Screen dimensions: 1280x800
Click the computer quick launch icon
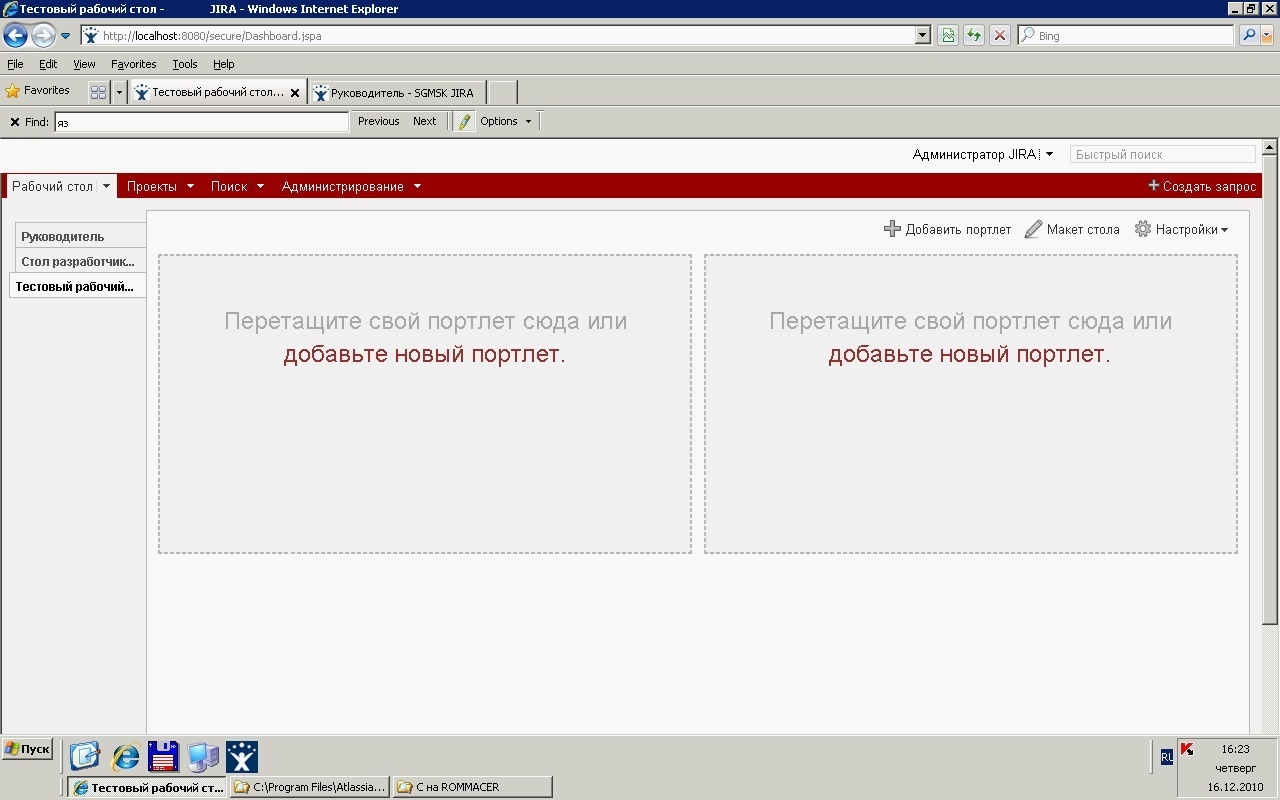tap(203, 756)
